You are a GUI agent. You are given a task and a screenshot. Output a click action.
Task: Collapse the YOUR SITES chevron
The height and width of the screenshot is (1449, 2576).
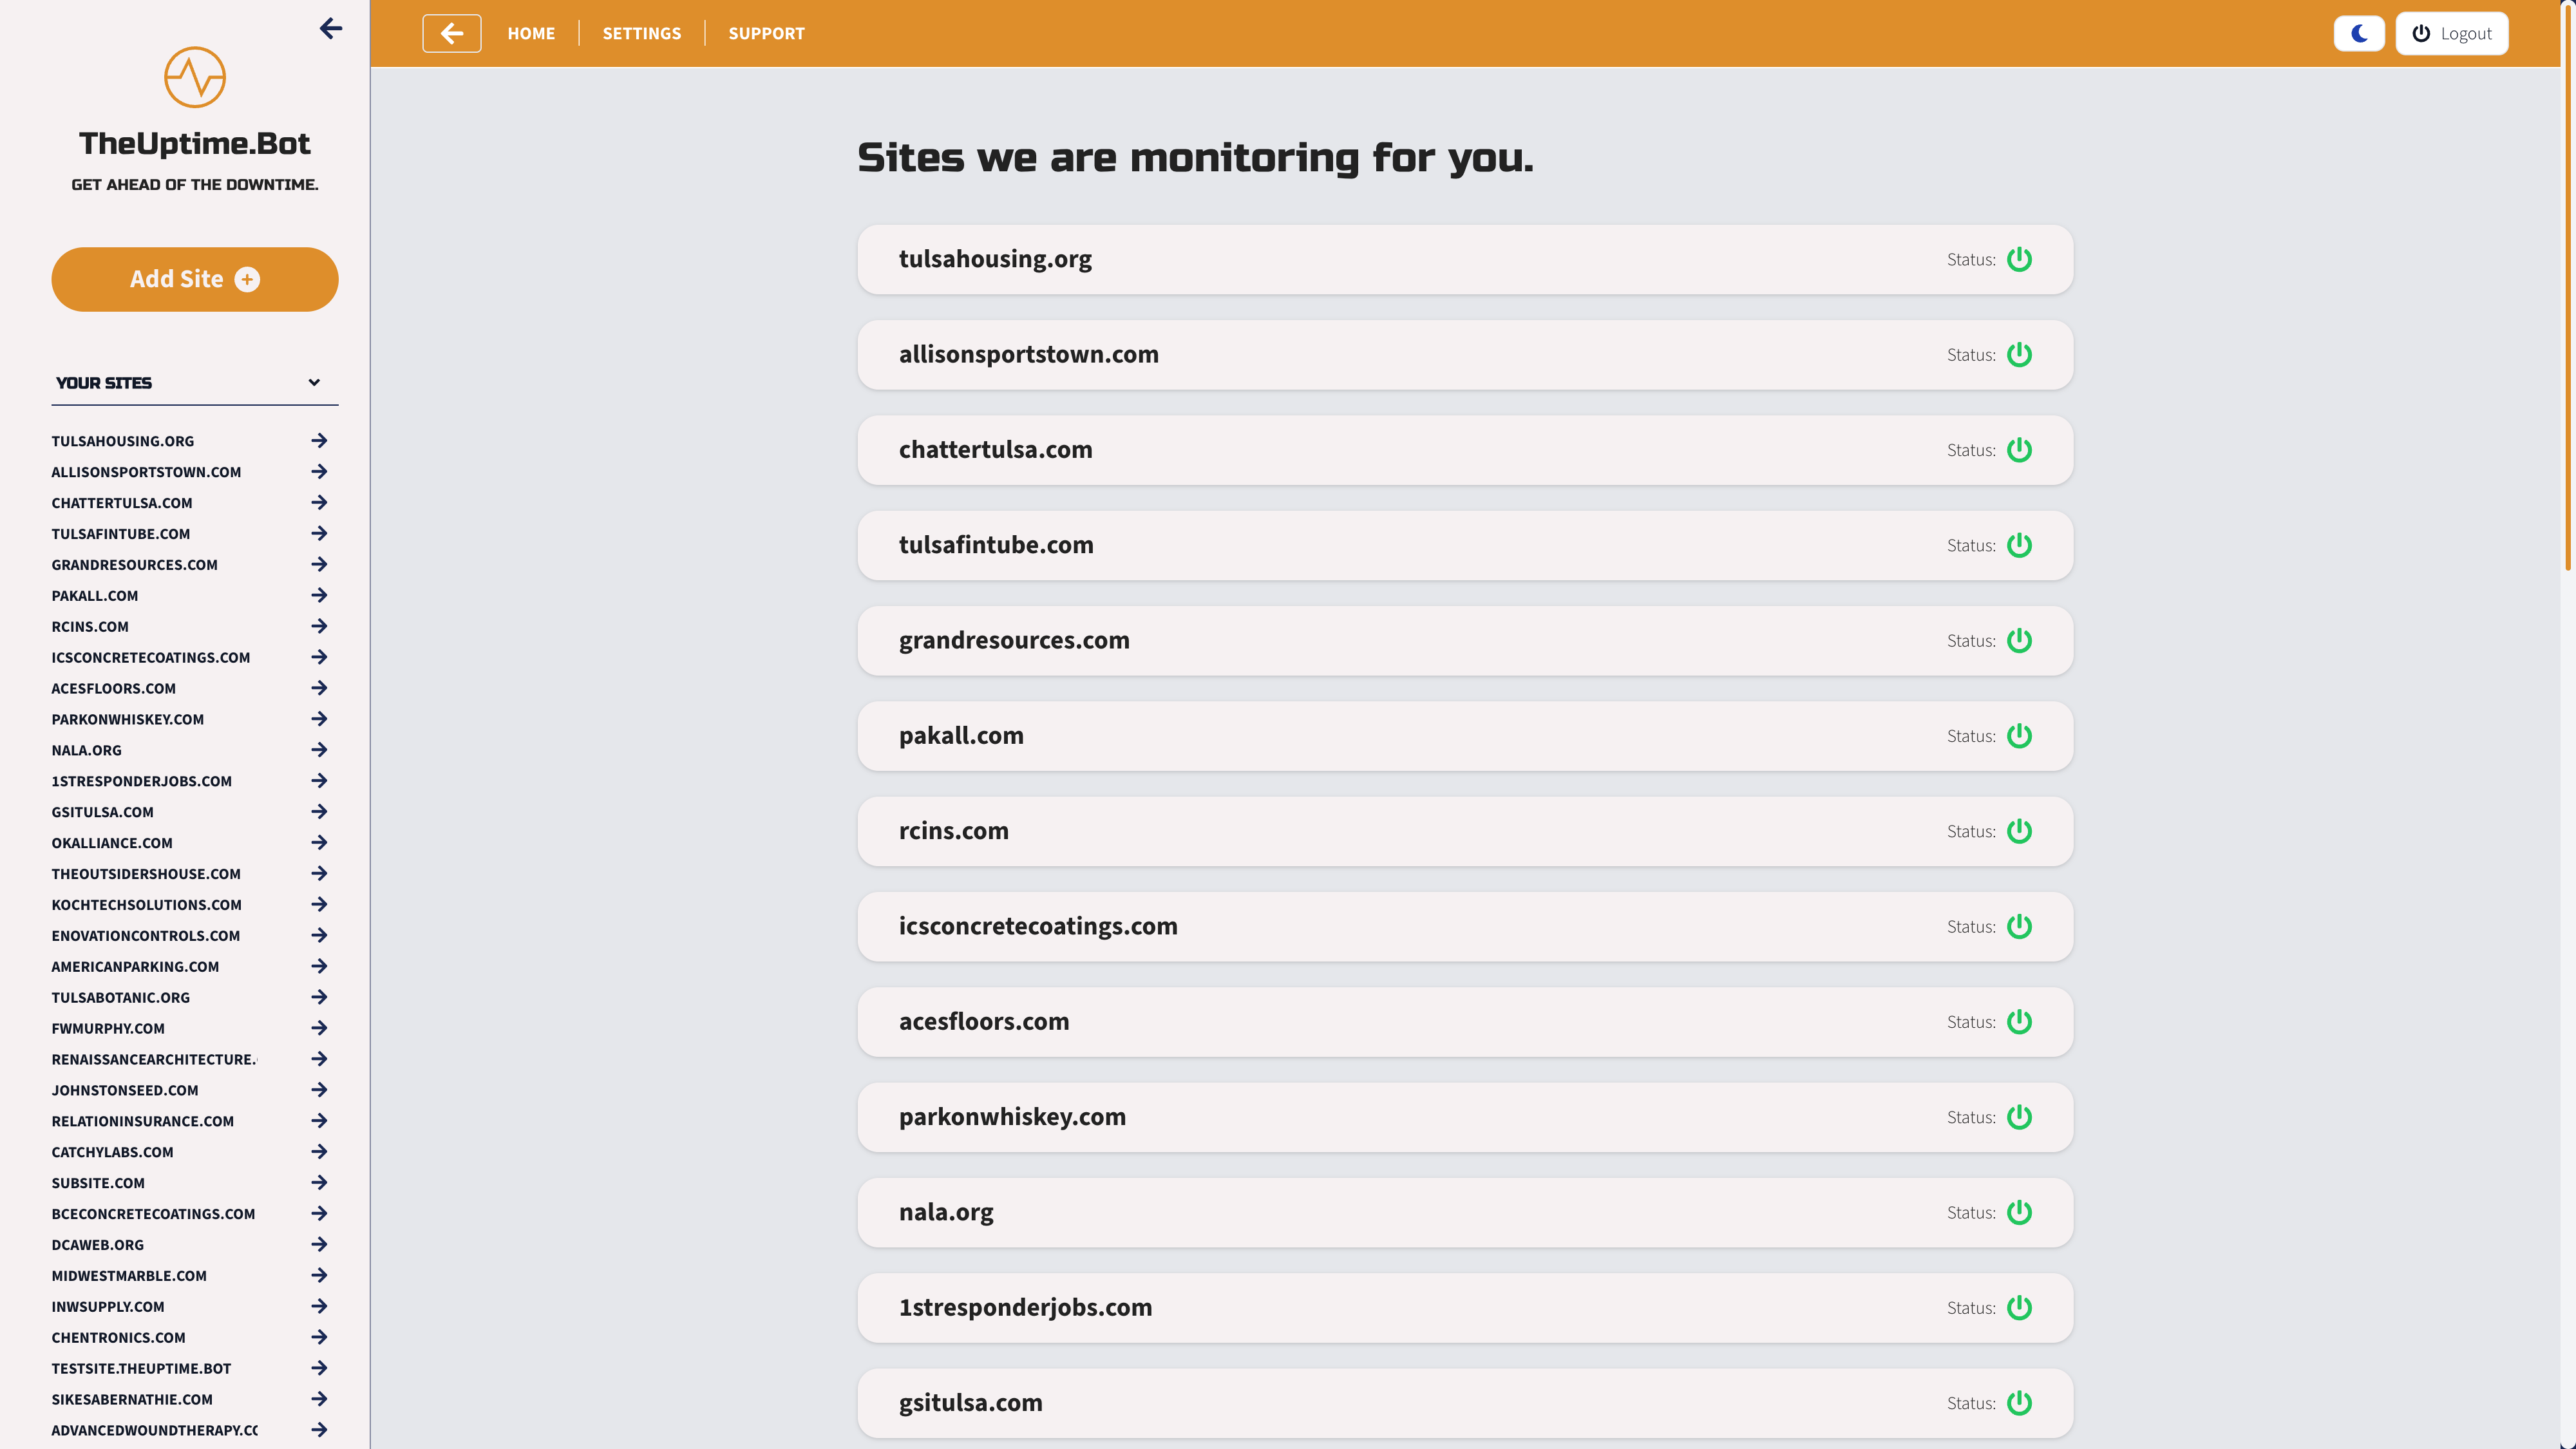coord(314,382)
